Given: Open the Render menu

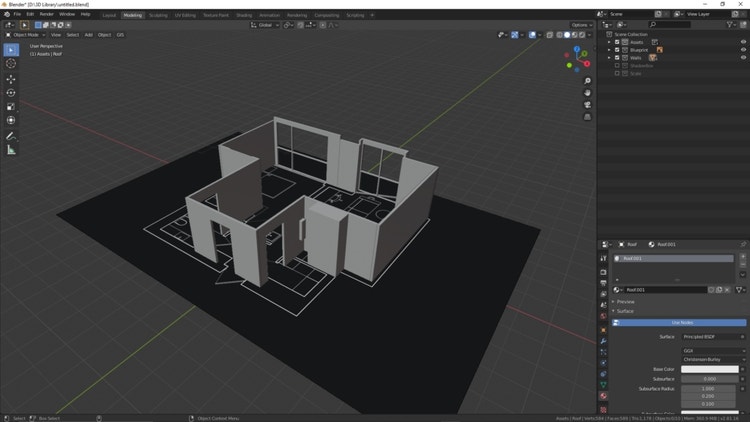Looking at the screenshot, I should point(47,14).
